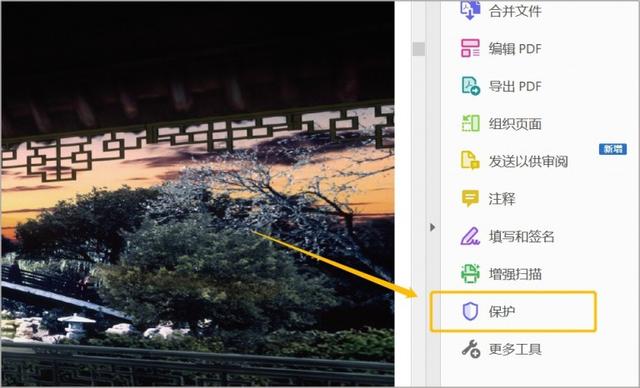This screenshot has height=388, width=640.
Task: Collapse the tools pane with the arrow
Action: coord(433,227)
